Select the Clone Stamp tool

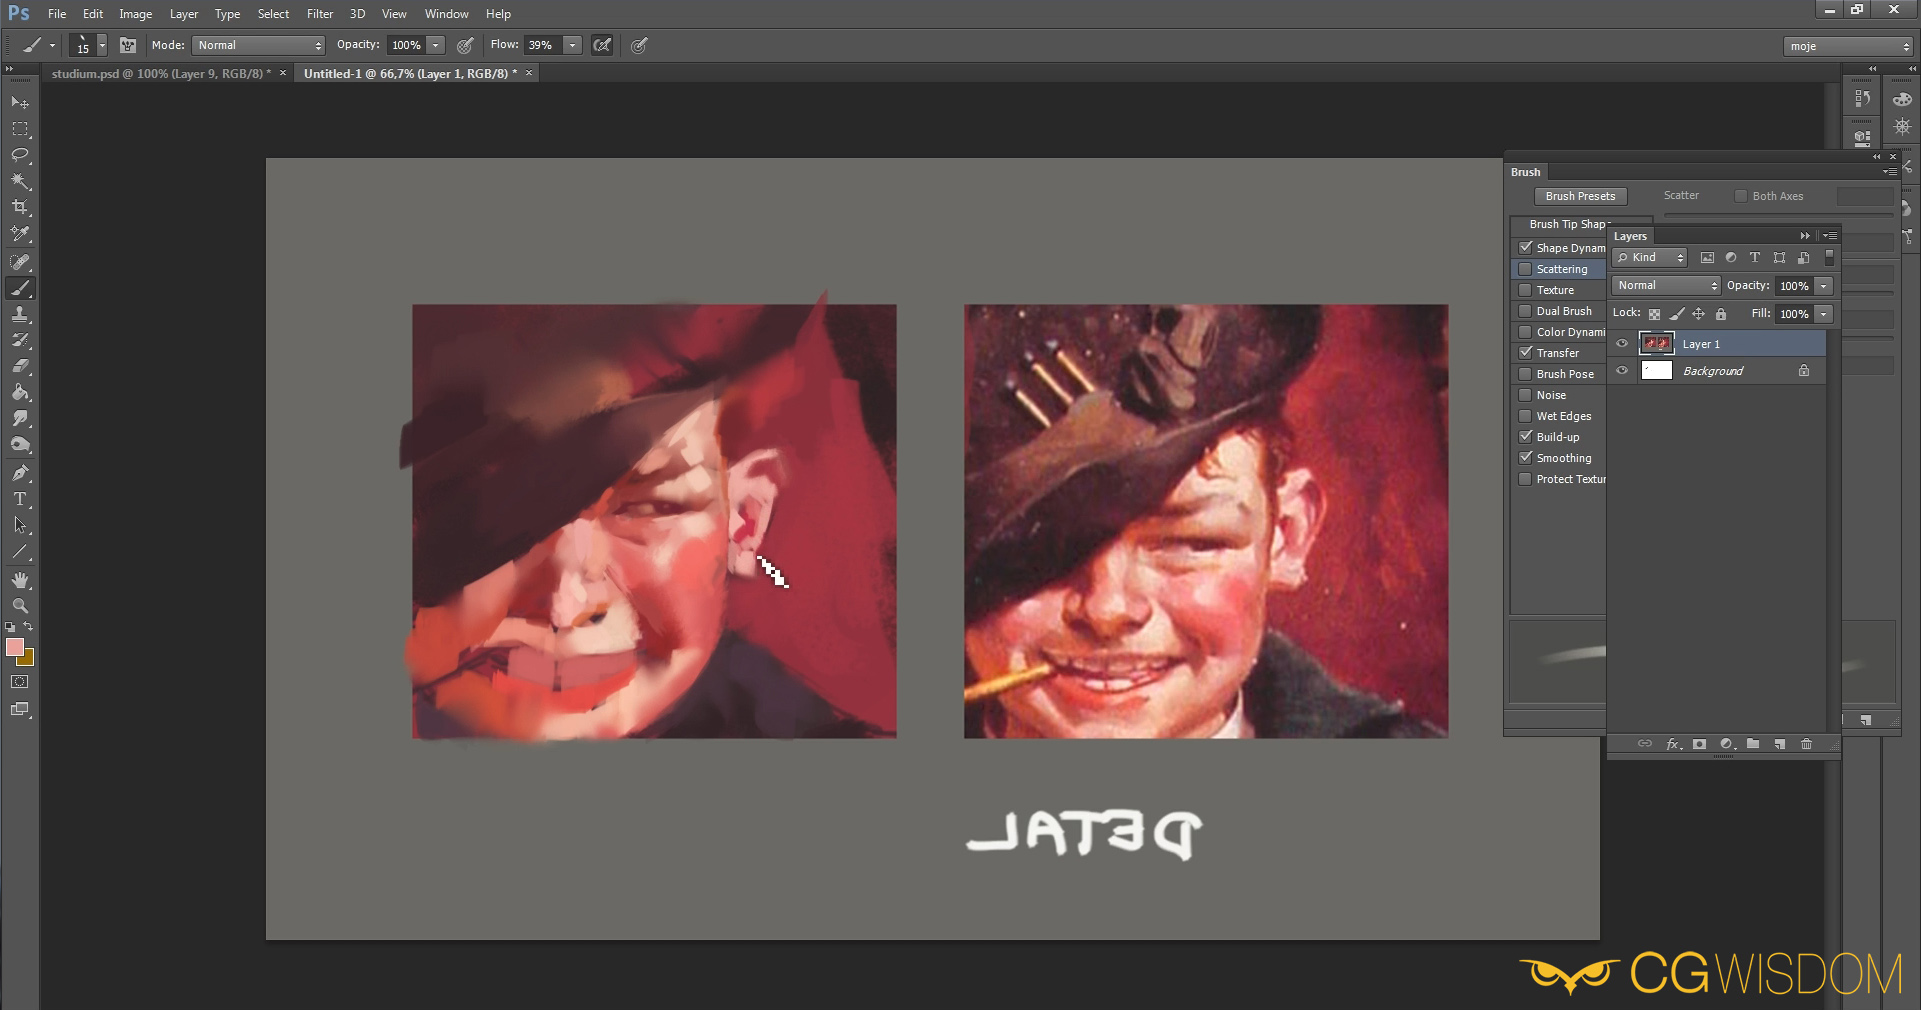pyautogui.click(x=20, y=314)
